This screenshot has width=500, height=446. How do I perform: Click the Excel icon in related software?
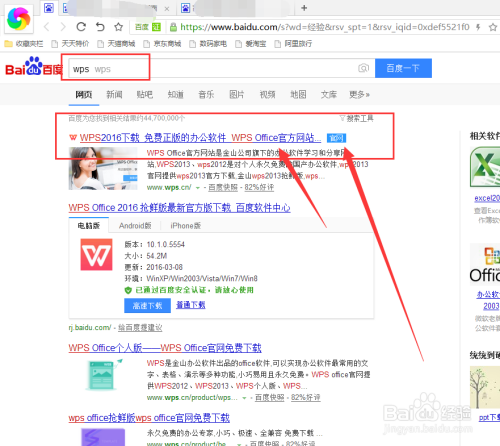485,167
